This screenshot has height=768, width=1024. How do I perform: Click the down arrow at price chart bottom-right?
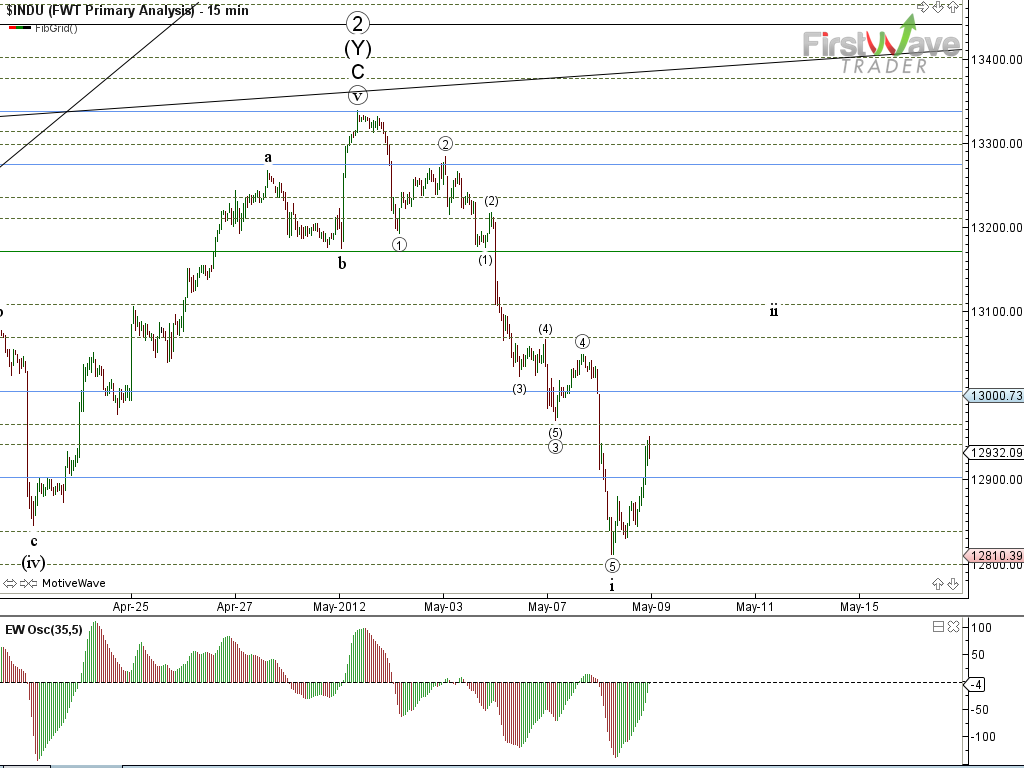click(953, 583)
